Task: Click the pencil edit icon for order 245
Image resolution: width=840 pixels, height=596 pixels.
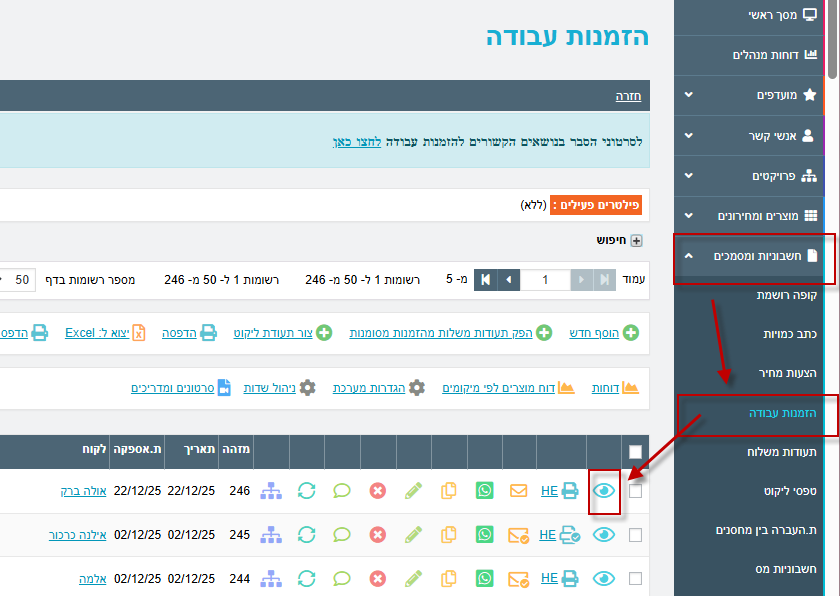Action: (x=414, y=535)
